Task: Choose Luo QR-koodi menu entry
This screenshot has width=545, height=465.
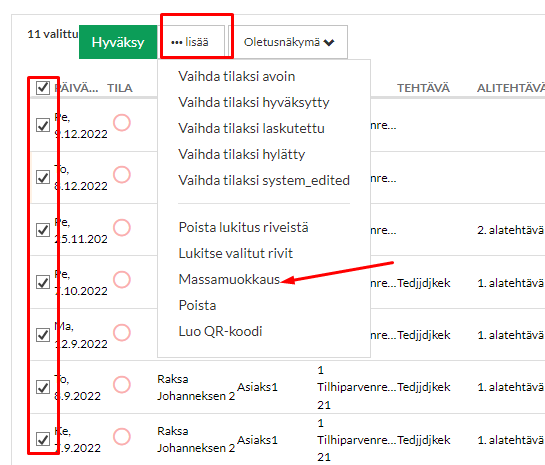Action: [x=220, y=332]
